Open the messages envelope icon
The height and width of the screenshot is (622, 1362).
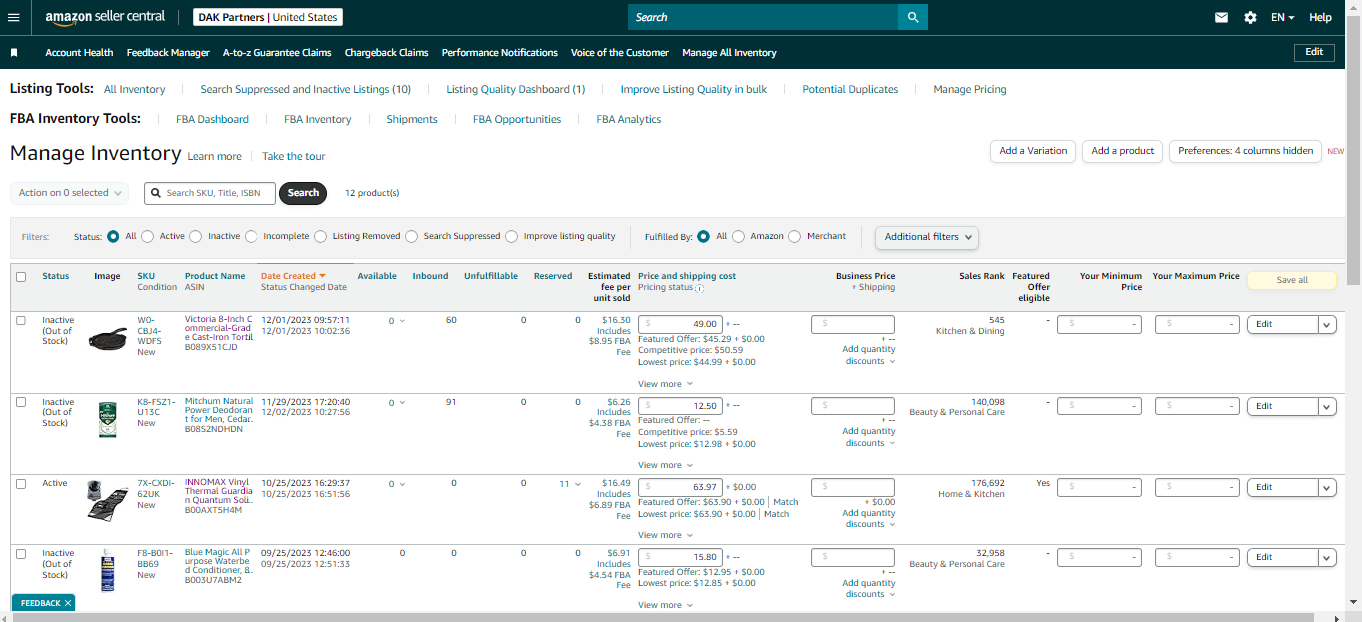click(1221, 17)
